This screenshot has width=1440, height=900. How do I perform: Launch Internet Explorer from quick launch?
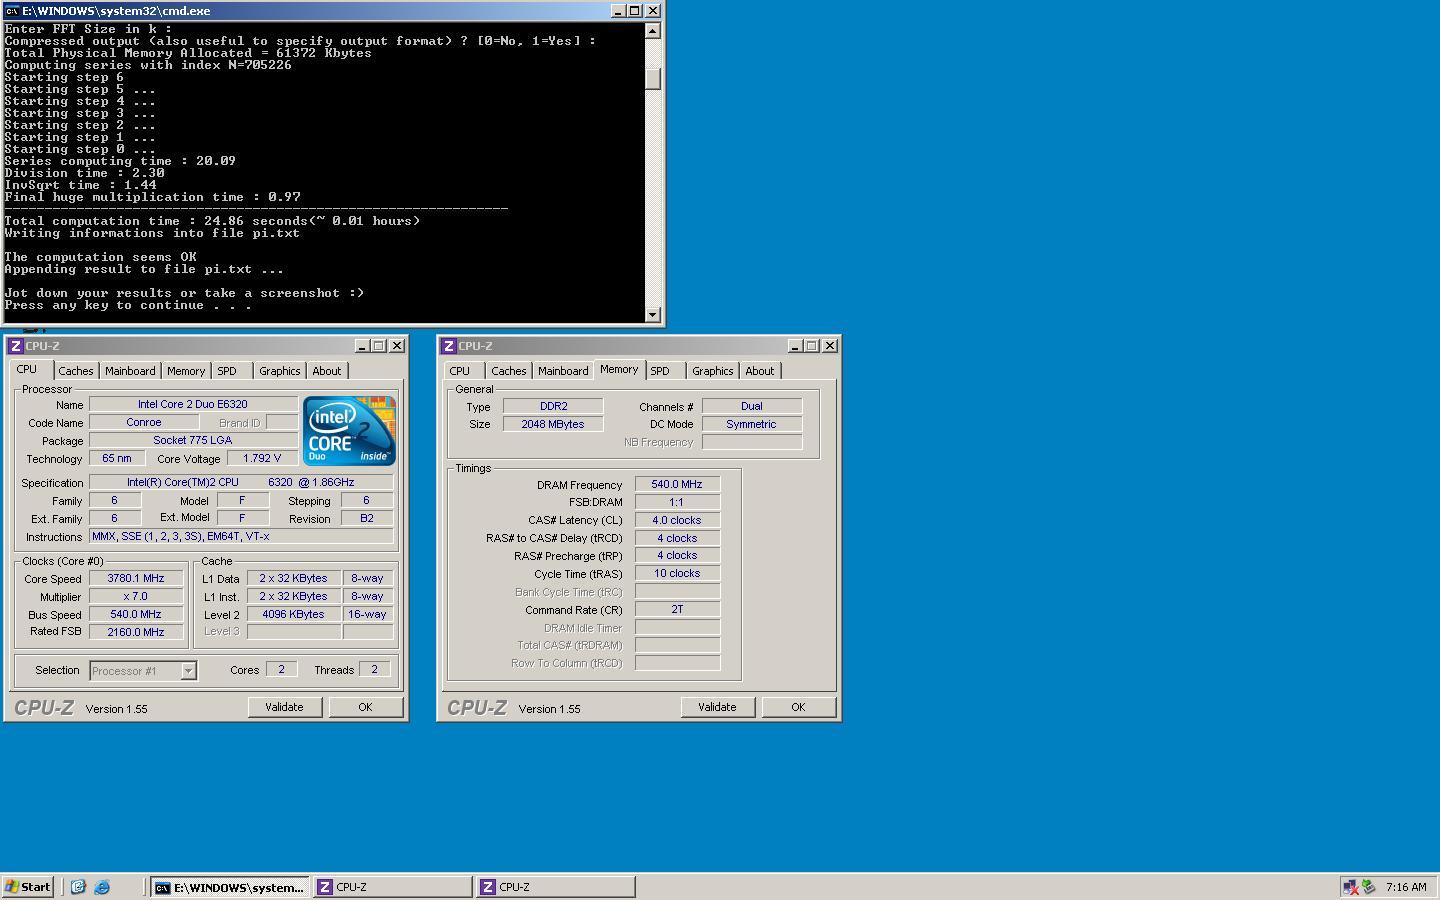coord(102,887)
